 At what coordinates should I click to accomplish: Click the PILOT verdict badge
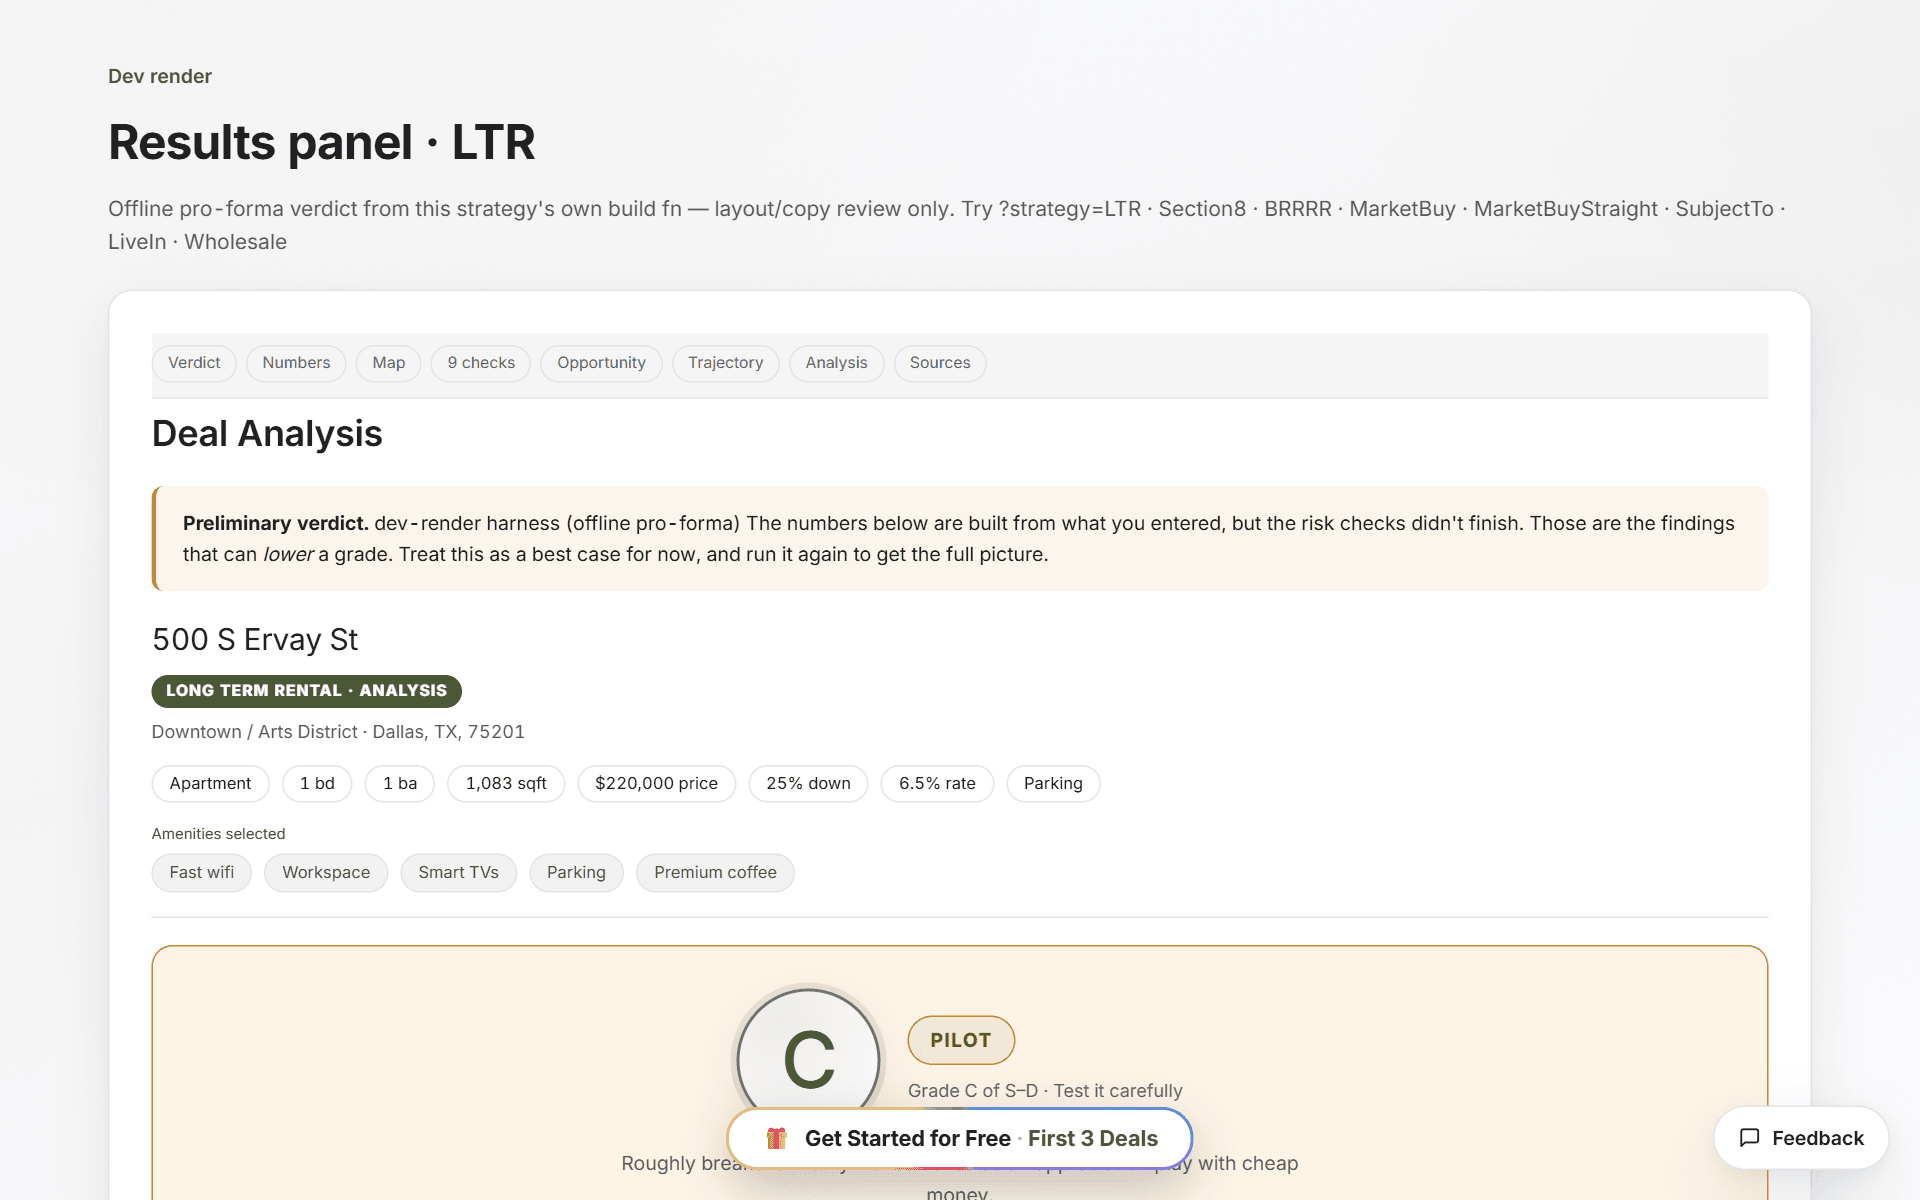961,1040
